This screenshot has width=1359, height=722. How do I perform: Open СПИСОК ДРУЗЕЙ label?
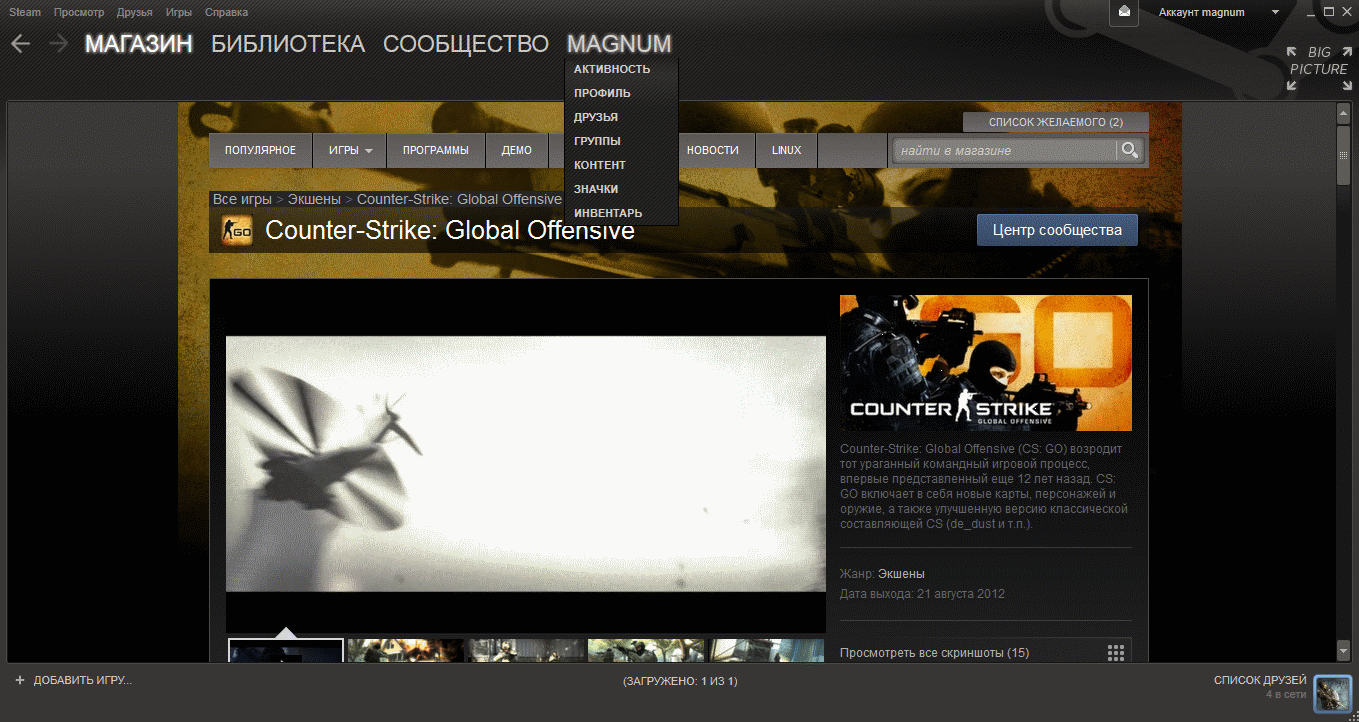pos(1260,680)
